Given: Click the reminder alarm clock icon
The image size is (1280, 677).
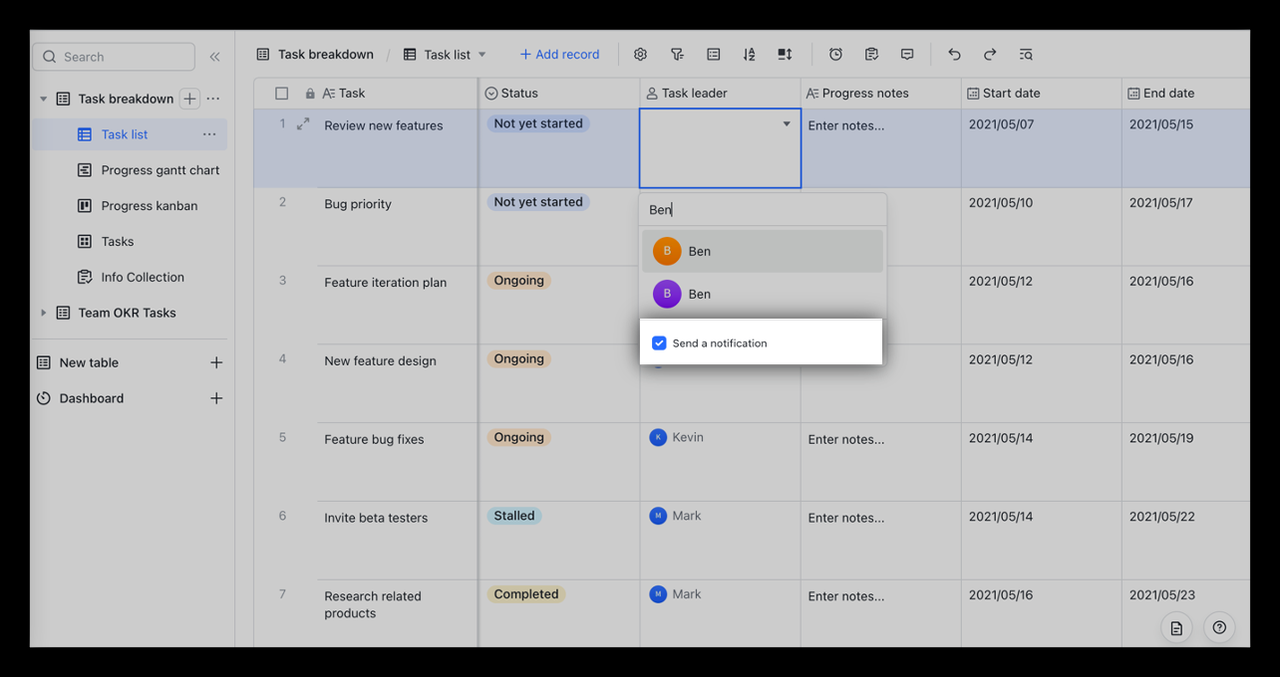Looking at the screenshot, I should (835, 55).
